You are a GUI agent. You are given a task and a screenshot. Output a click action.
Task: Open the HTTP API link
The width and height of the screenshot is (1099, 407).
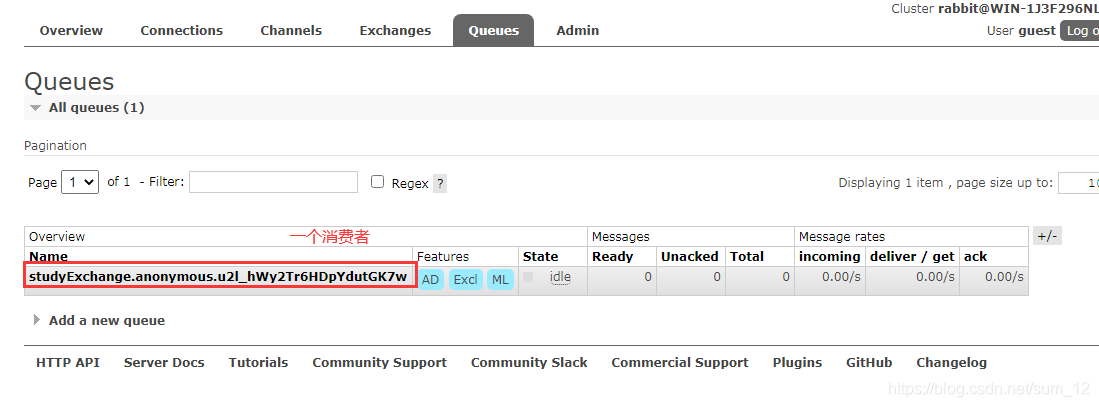click(x=68, y=363)
